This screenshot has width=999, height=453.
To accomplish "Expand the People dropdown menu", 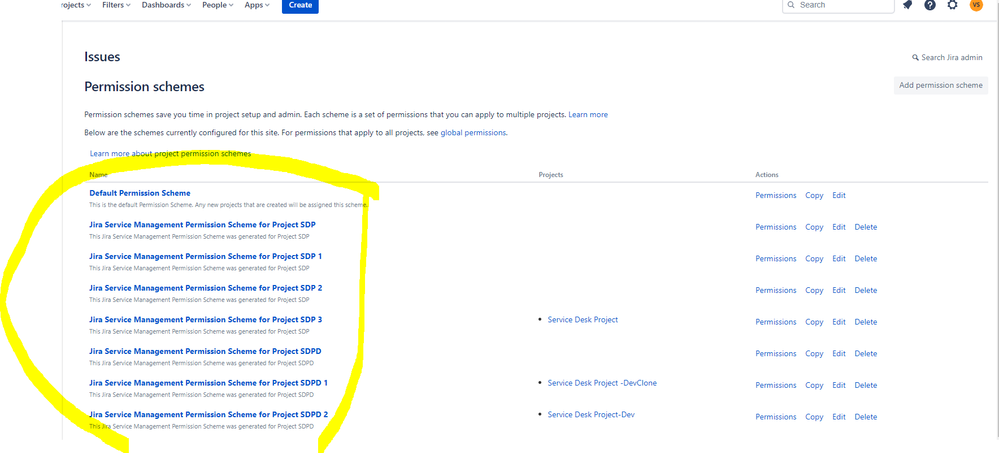I will [218, 4].
